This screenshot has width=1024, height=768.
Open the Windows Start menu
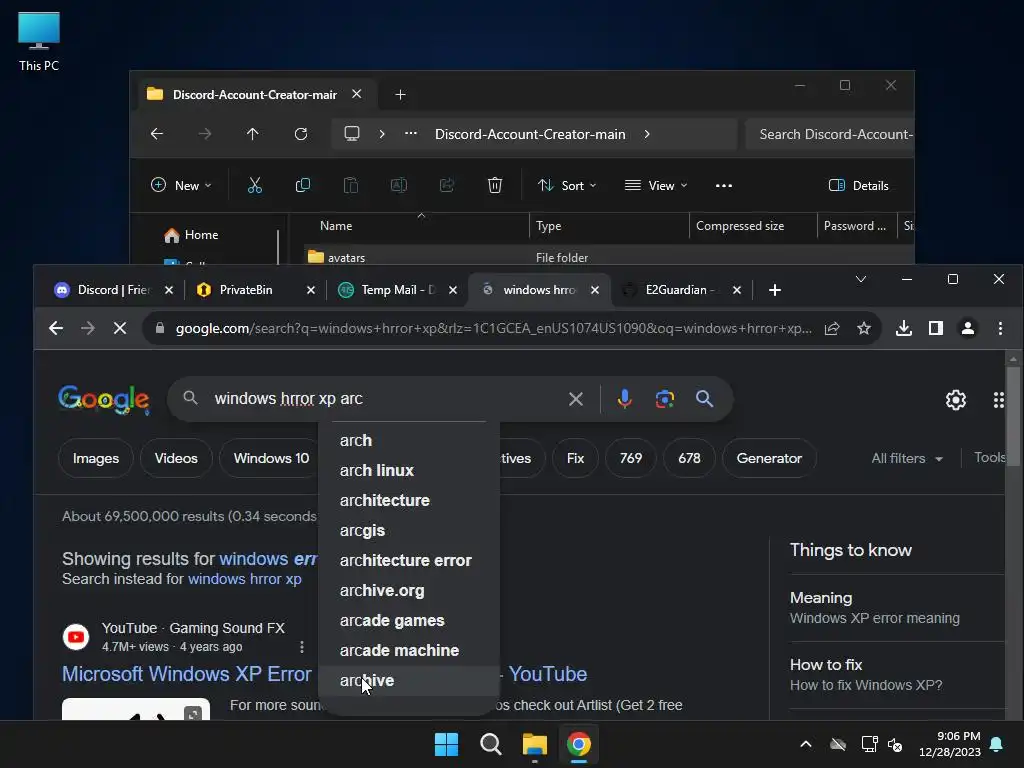pos(447,744)
